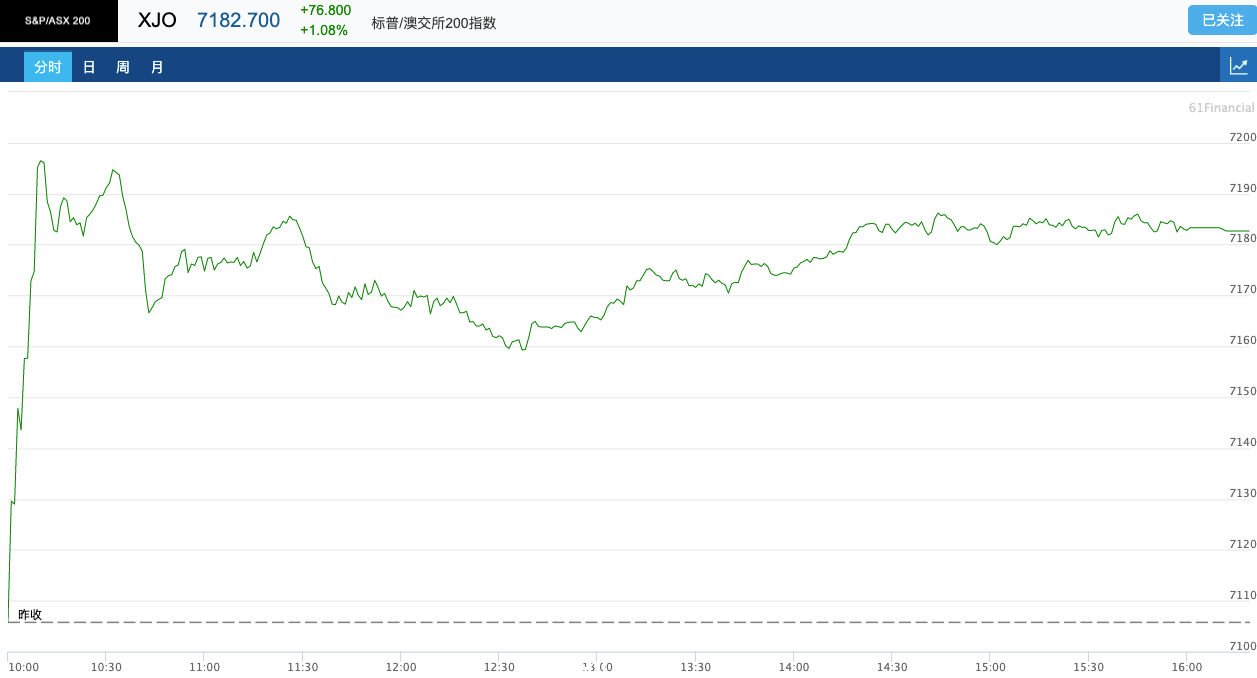Screen dimensions: 1257x678
Task: Click the 7160 price axis label
Action: coord(1241,340)
